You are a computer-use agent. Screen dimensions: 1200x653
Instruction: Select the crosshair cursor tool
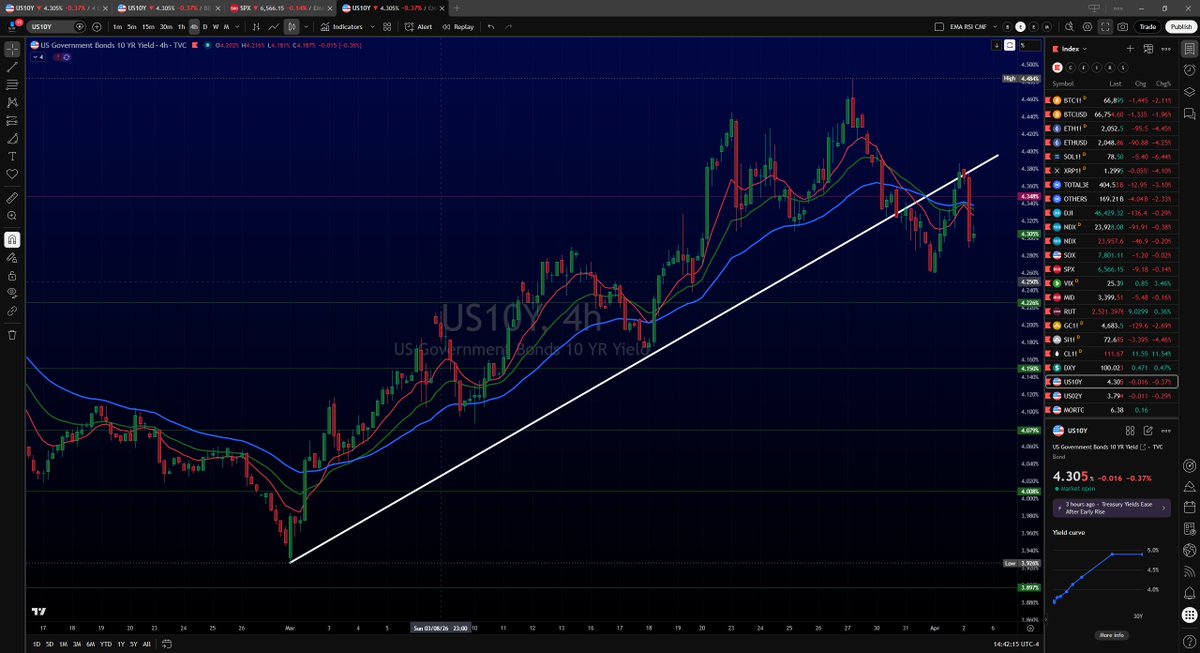pyautogui.click(x=12, y=48)
